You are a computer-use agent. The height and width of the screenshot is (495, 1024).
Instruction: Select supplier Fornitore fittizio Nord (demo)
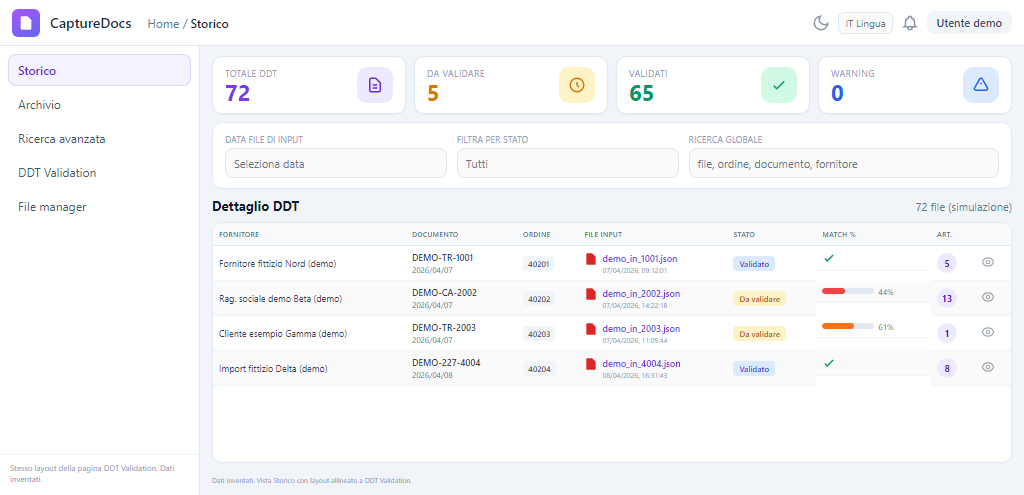[x=278, y=264]
